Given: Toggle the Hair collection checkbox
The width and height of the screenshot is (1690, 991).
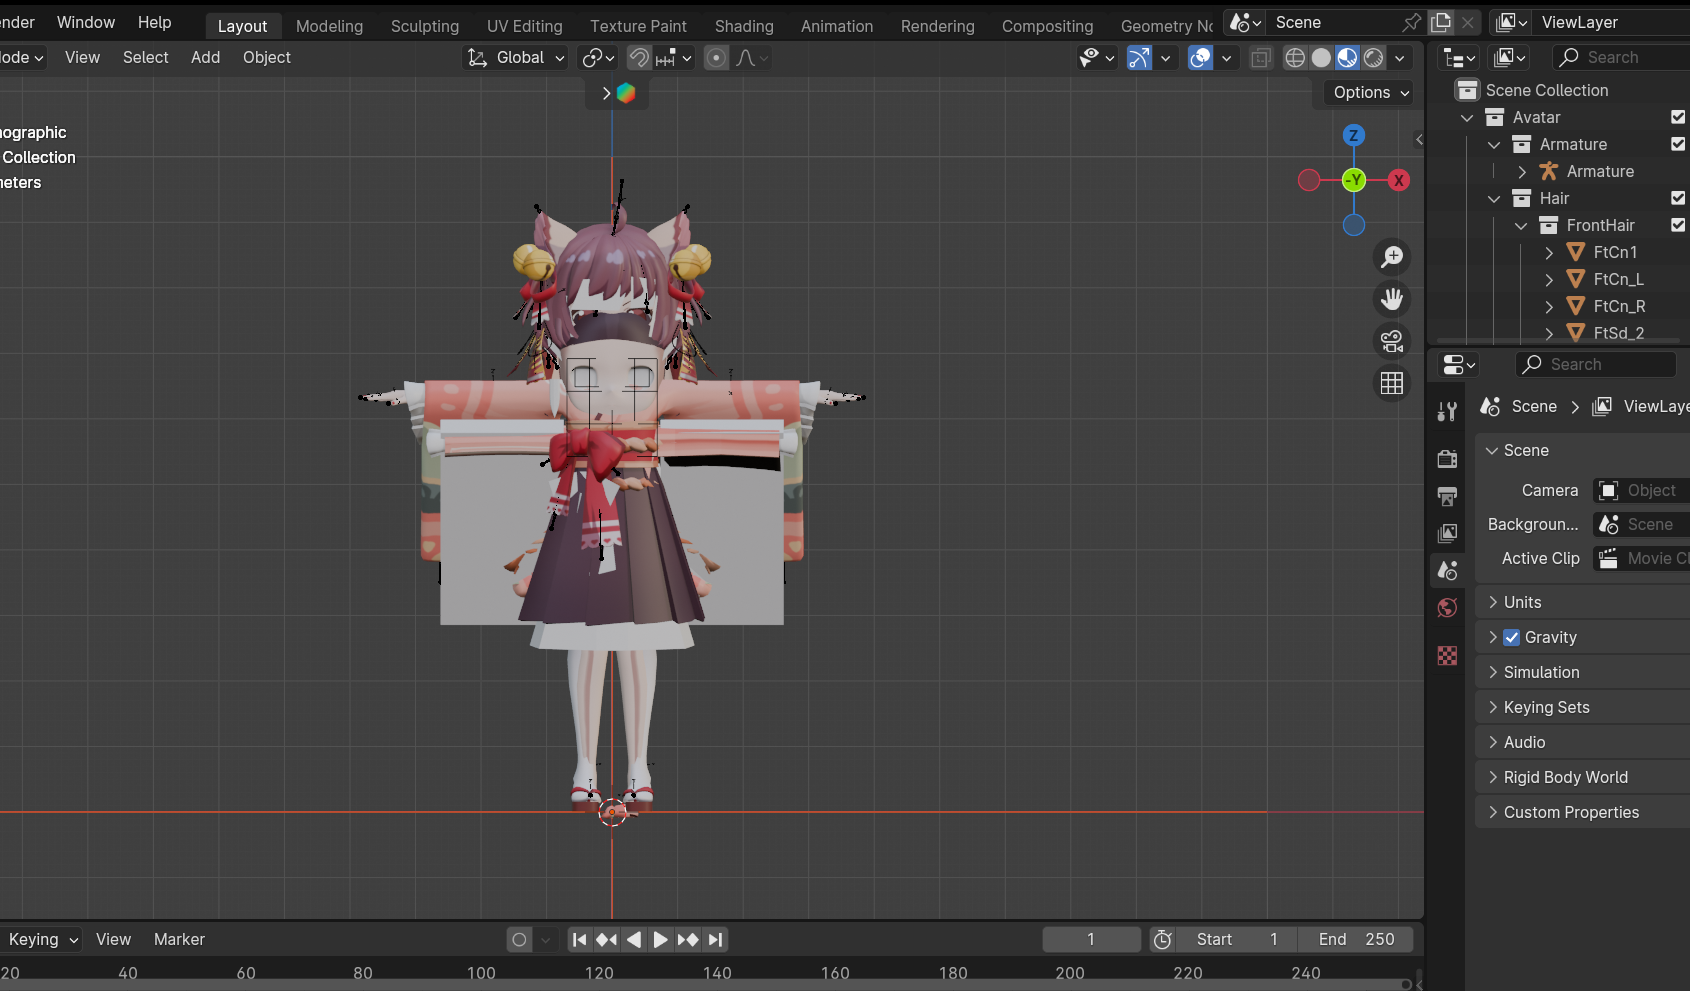Looking at the screenshot, I should [1678, 198].
